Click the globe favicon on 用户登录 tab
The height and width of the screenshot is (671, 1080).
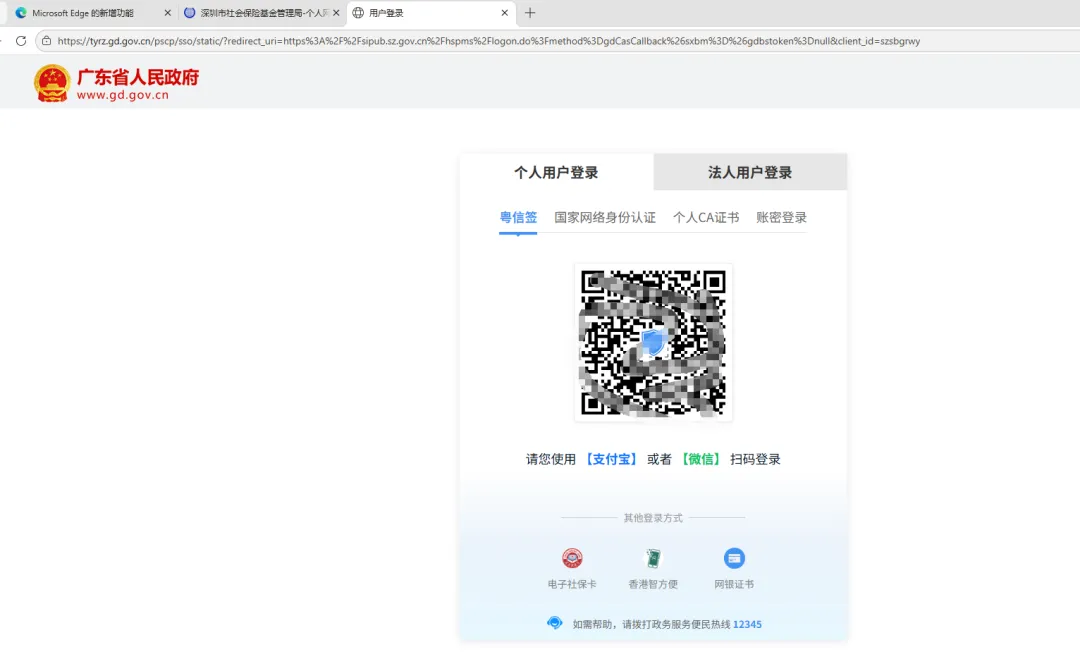[358, 12]
